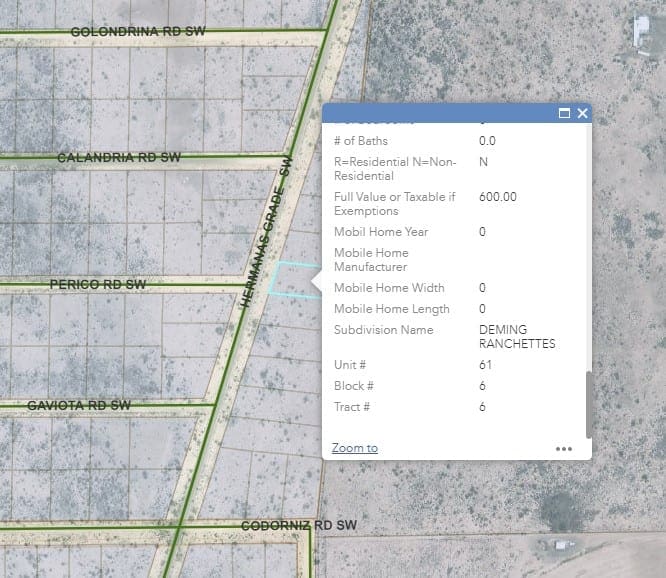Click the Block # label
Image resolution: width=666 pixels, height=578 pixels.
pyautogui.click(x=353, y=386)
